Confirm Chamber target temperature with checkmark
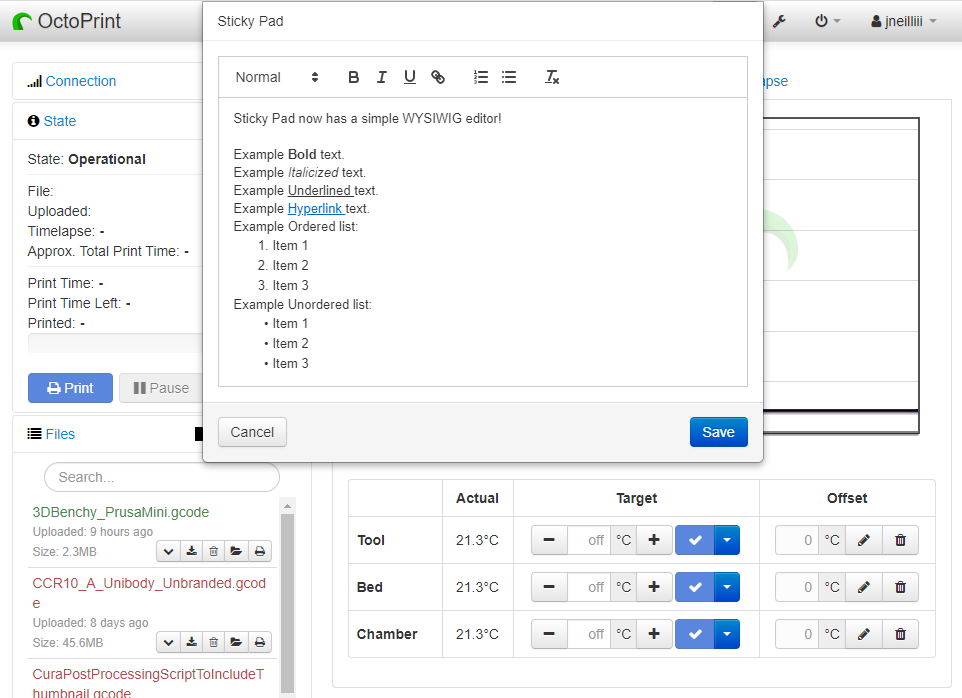This screenshot has height=698, width=962. tap(695, 634)
